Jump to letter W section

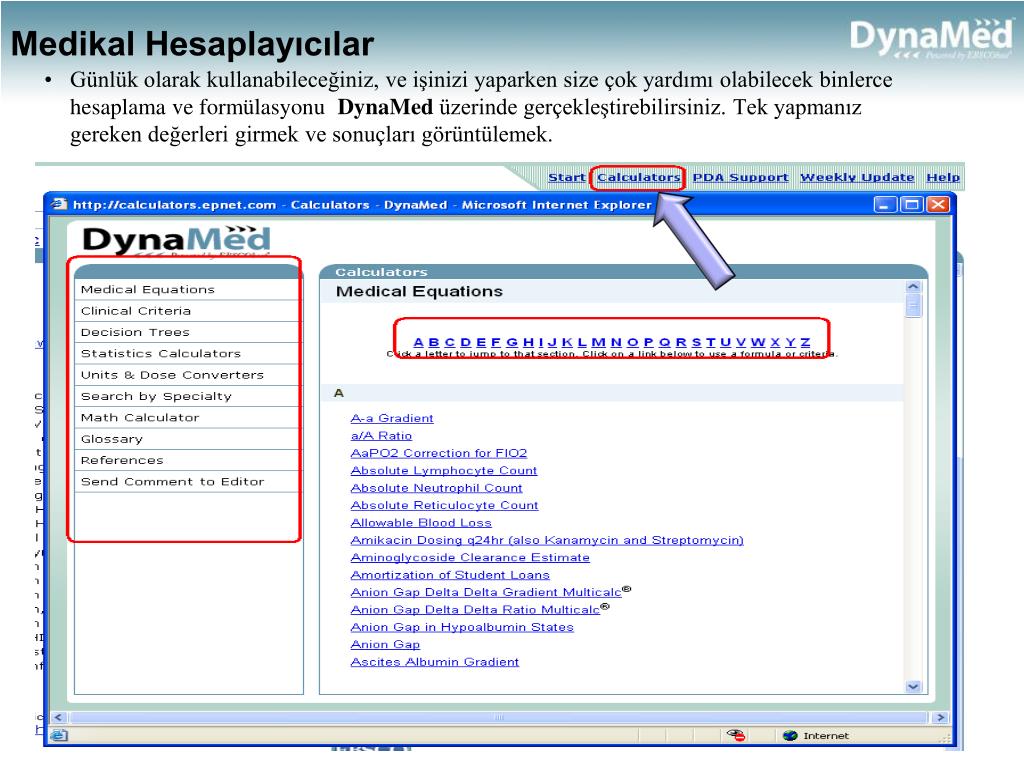click(x=758, y=342)
